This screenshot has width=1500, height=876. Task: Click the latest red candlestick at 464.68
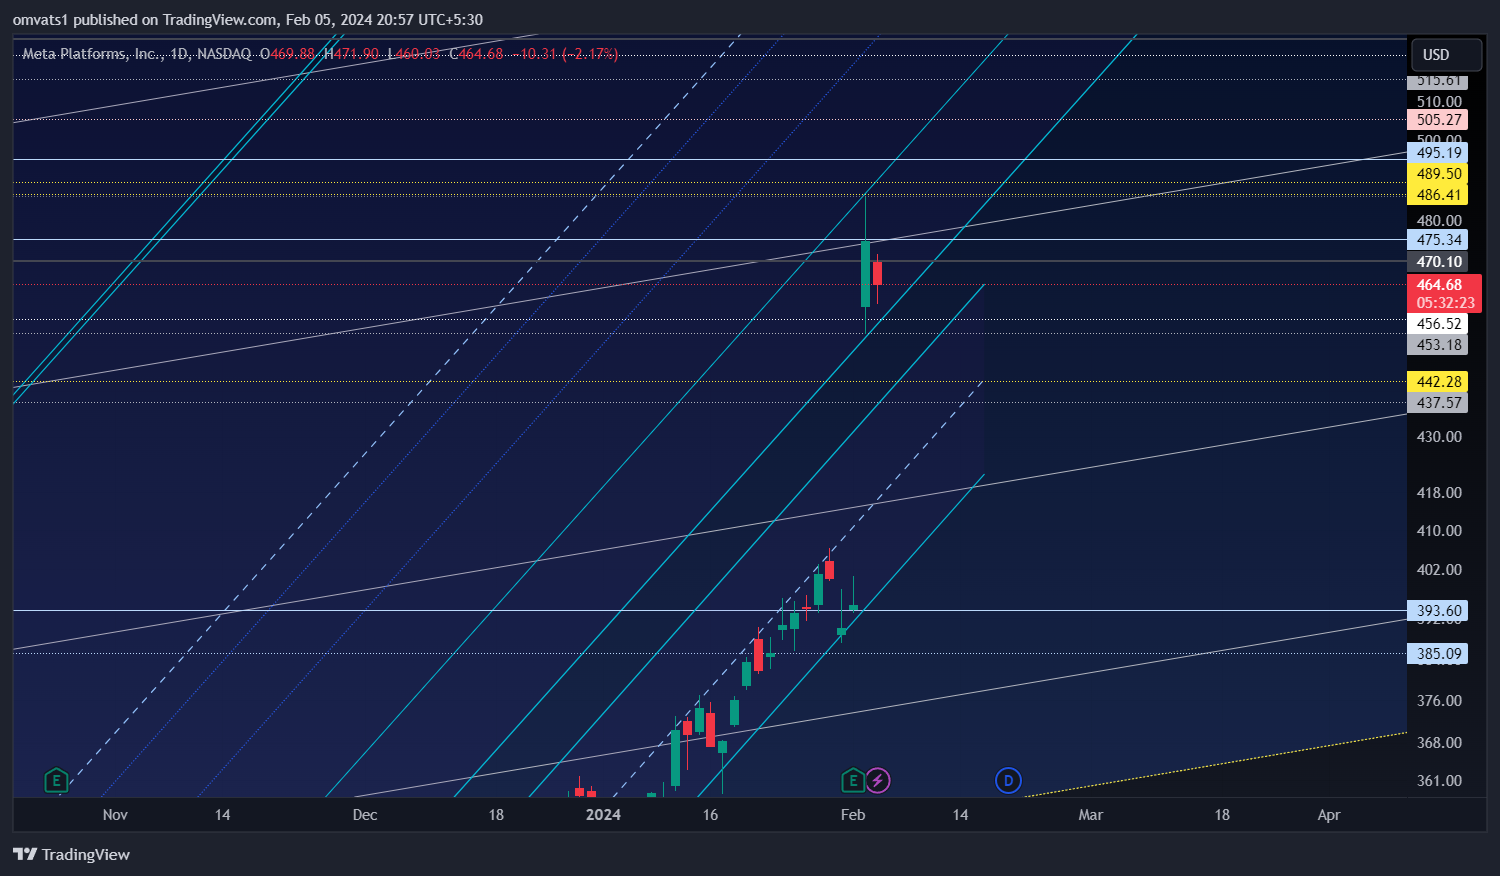click(x=877, y=274)
